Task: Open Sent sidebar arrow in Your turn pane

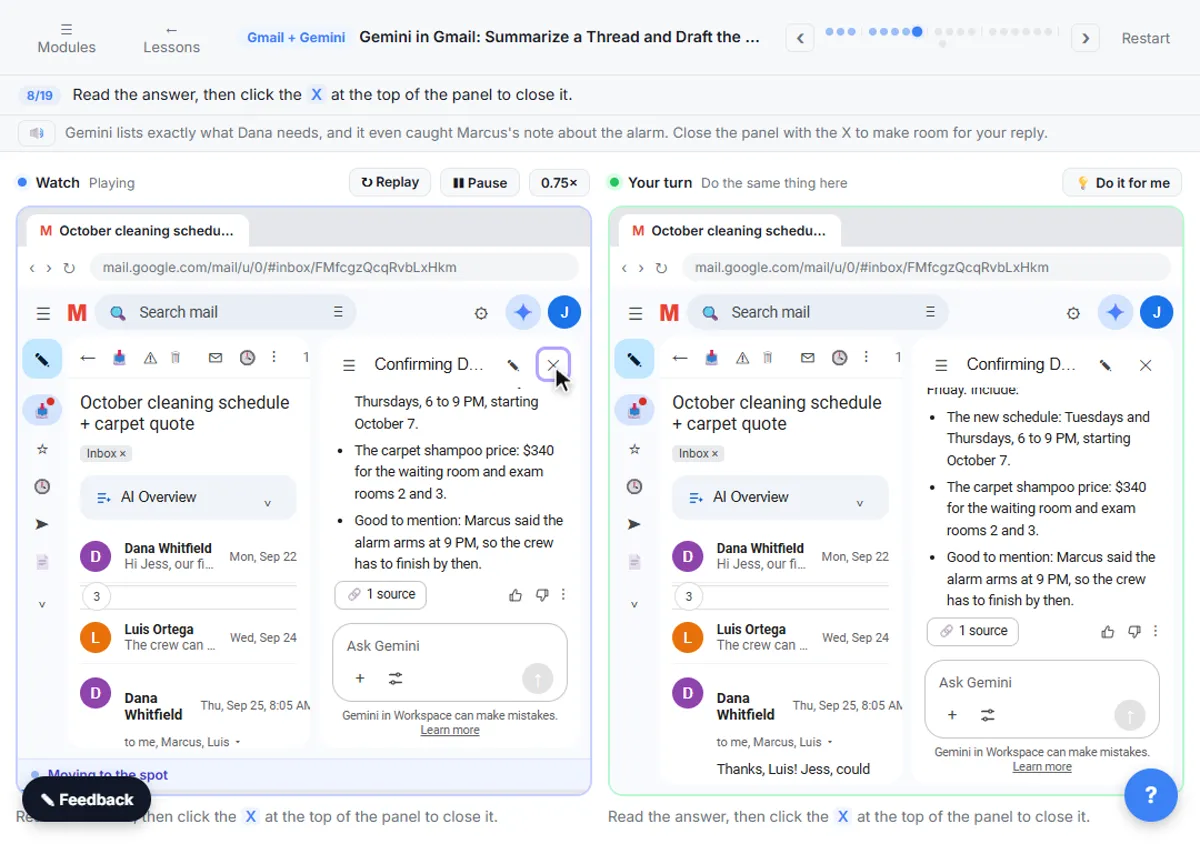Action: click(x=634, y=524)
